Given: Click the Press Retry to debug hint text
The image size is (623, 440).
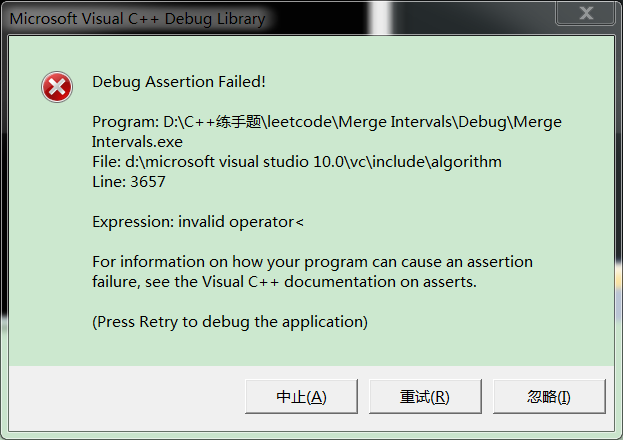Looking at the screenshot, I should [230, 322].
